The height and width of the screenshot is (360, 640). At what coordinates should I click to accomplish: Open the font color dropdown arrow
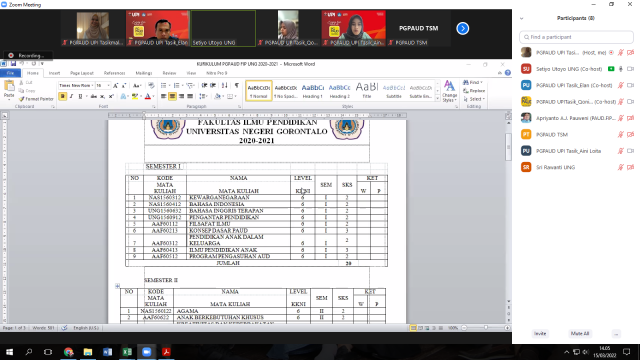(153, 96)
